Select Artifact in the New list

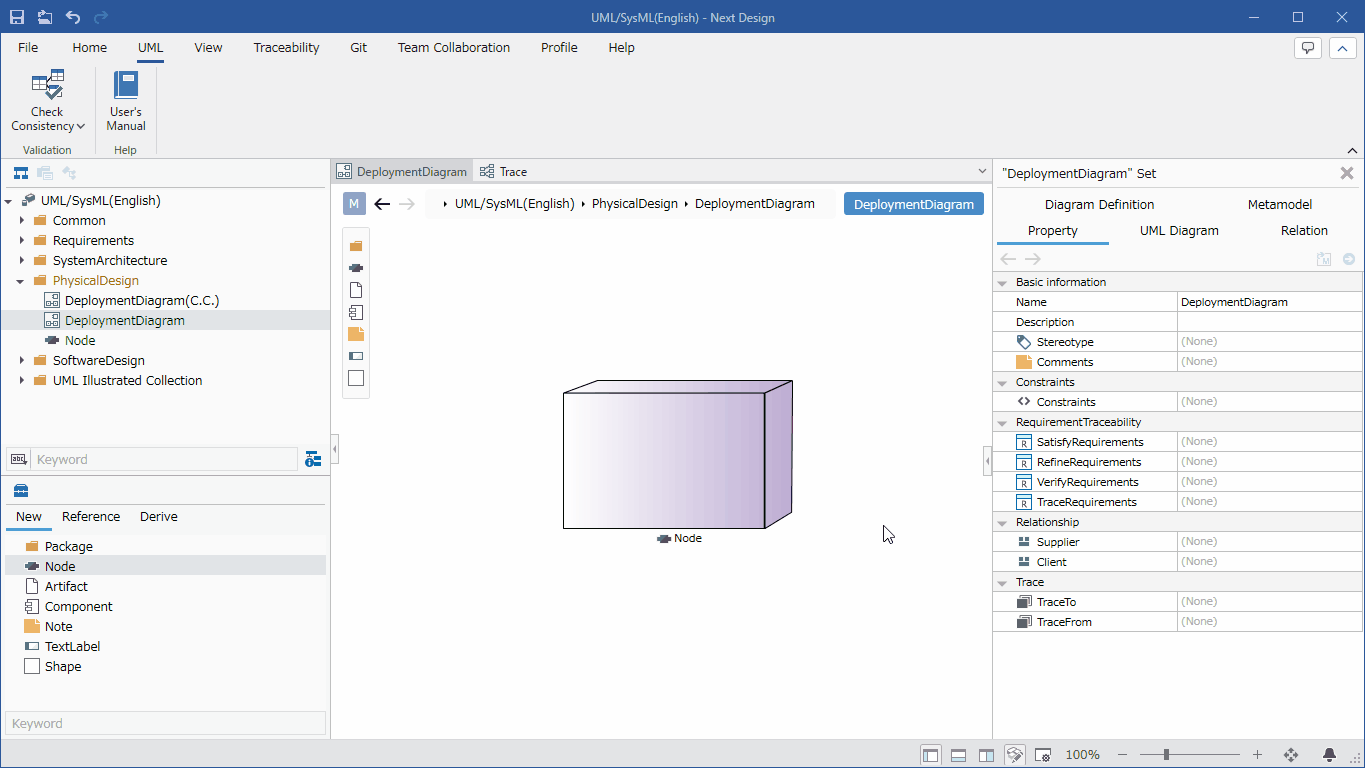coord(66,587)
